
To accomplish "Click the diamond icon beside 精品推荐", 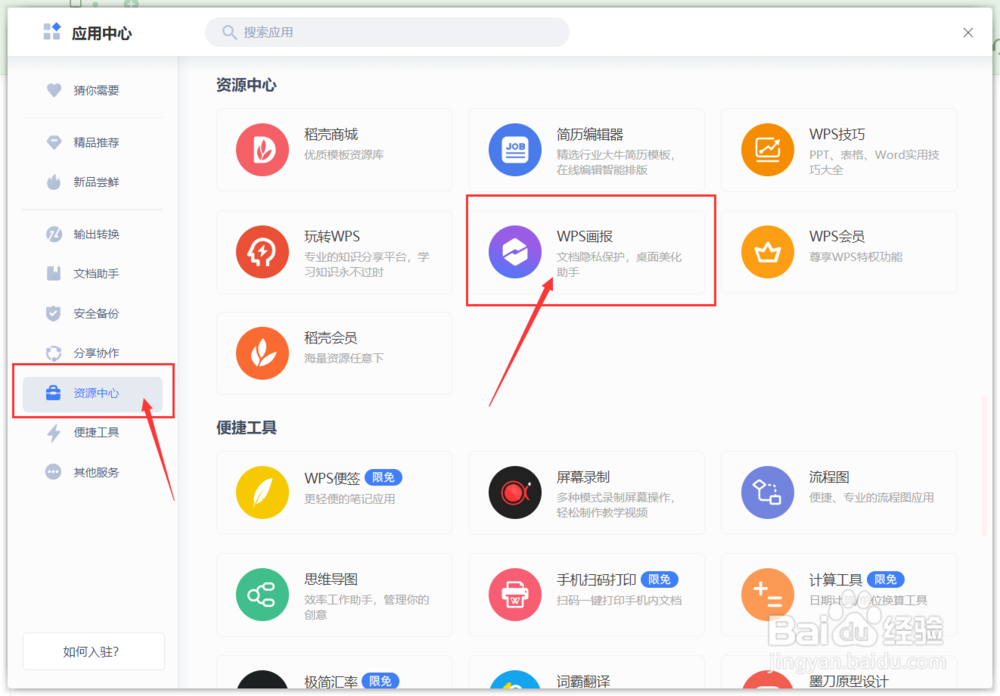I will [54, 142].
